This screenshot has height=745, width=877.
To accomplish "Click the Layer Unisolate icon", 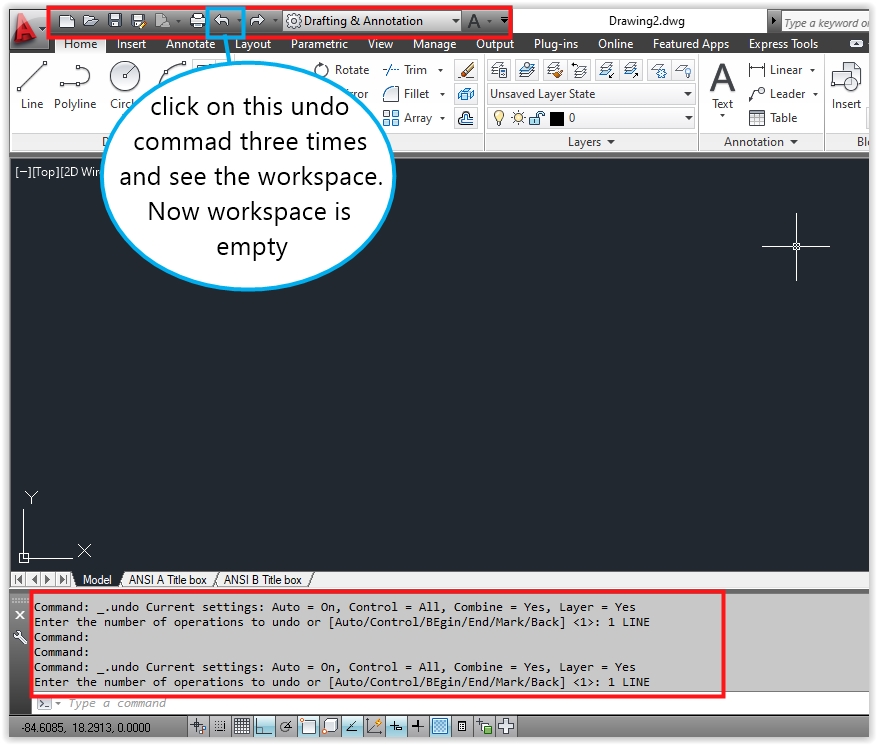I will (x=631, y=70).
